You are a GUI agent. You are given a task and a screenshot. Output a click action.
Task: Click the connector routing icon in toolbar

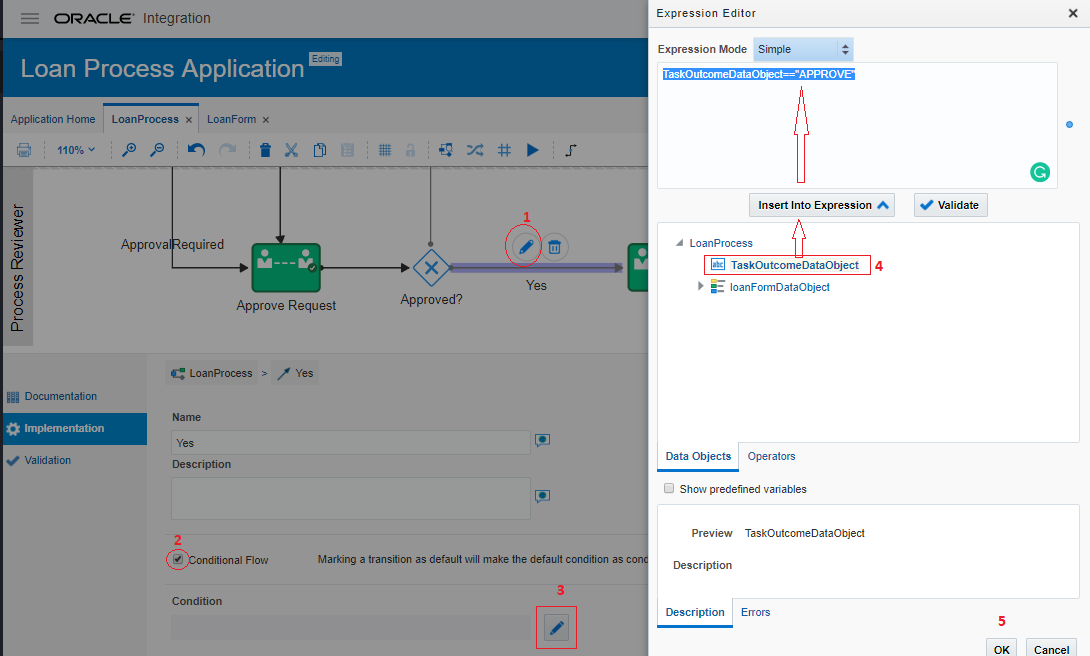tap(571, 150)
